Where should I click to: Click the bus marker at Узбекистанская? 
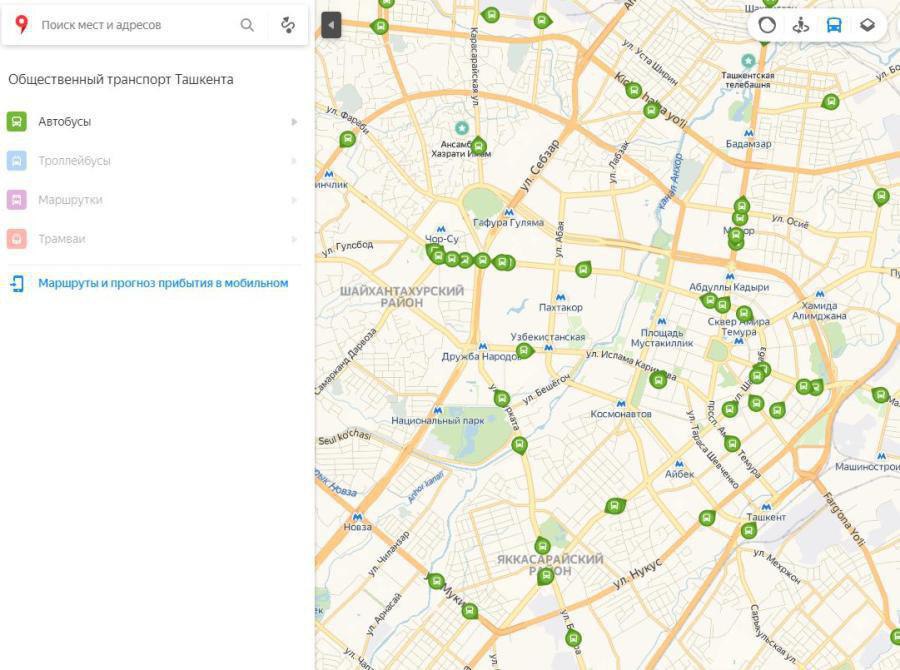tap(523, 350)
